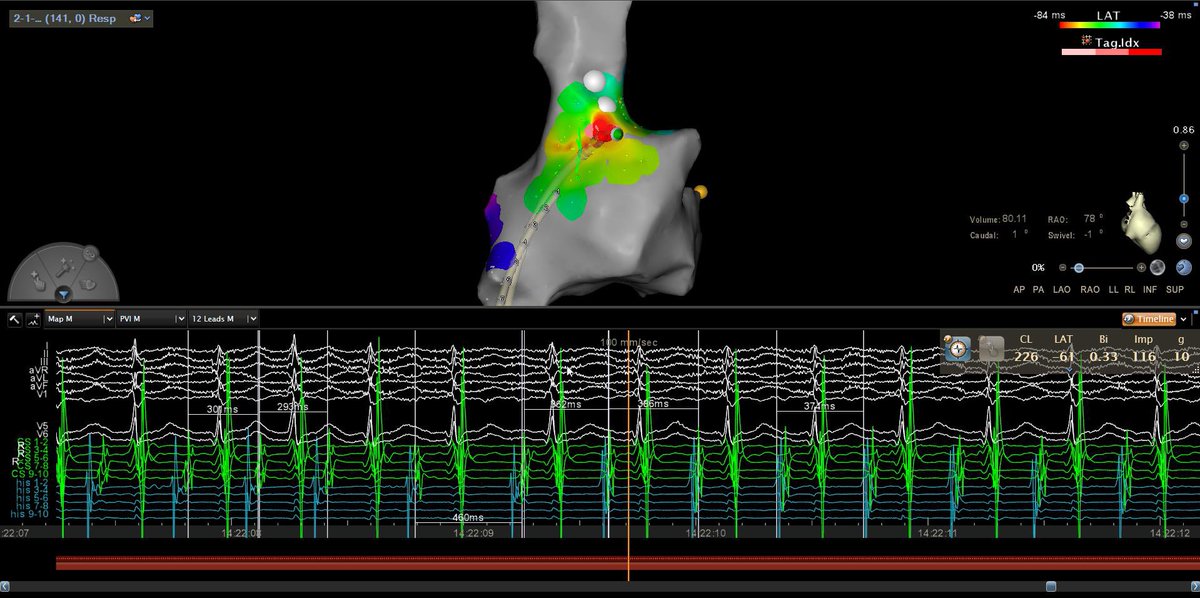Click the LAT value -61

coord(1063,356)
